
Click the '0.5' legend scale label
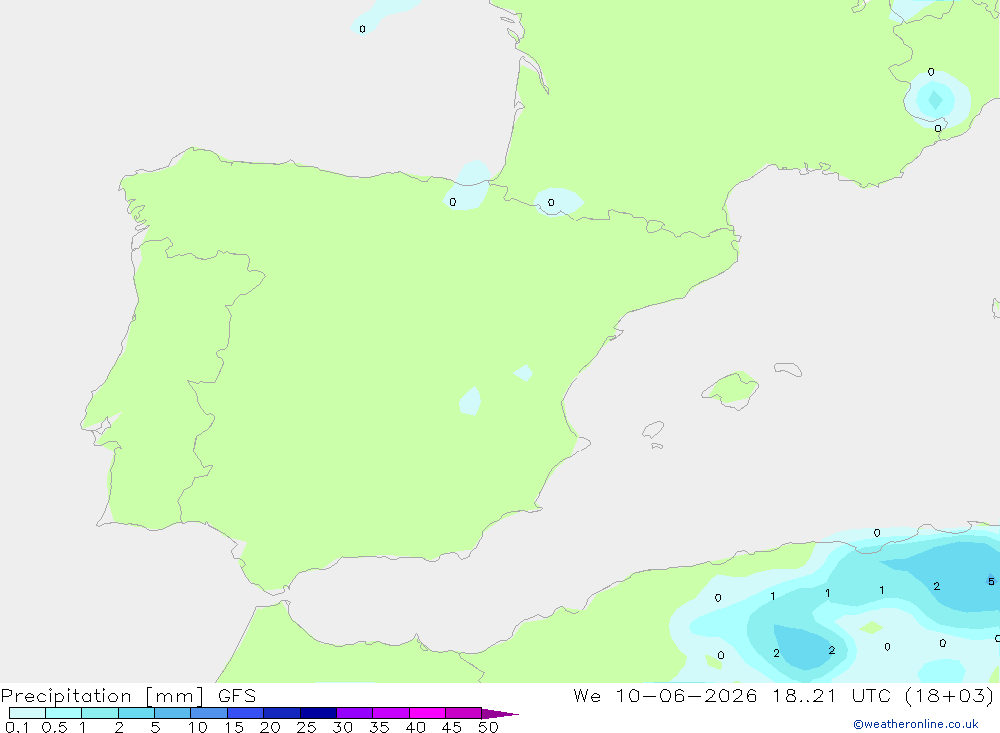pos(54,727)
